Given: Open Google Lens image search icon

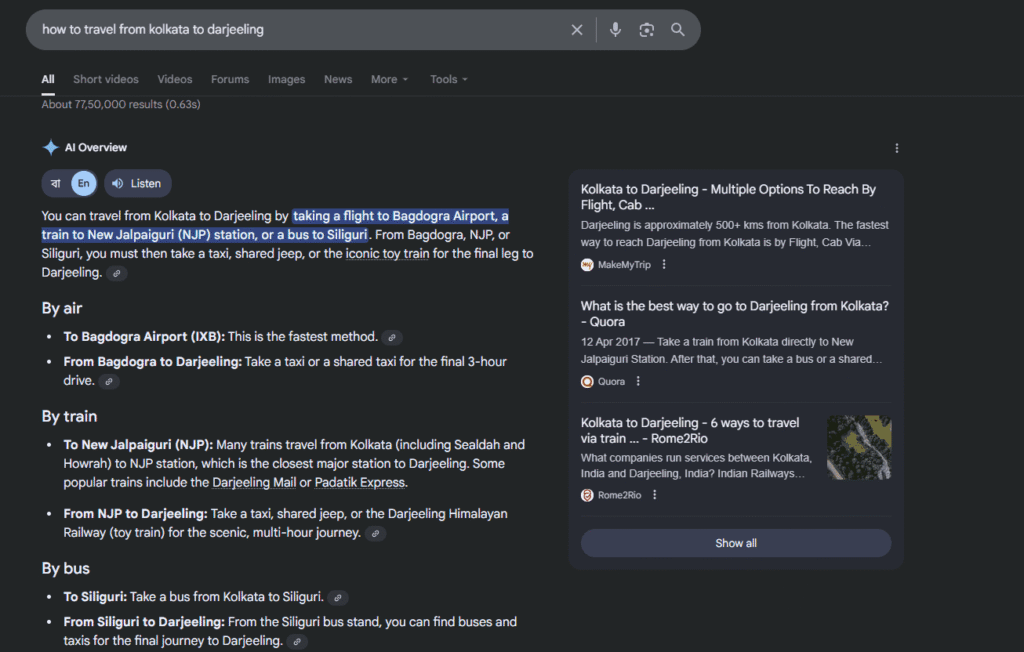Looking at the screenshot, I should pos(647,30).
